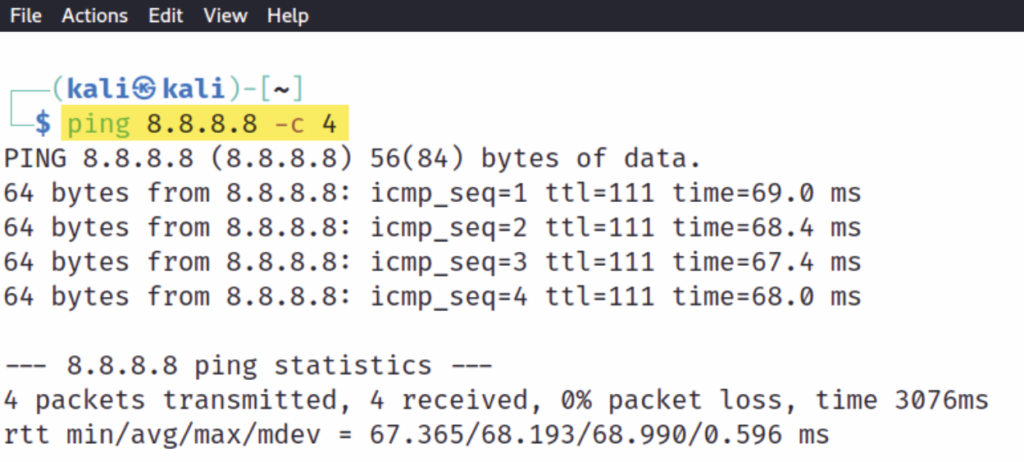
Task: Click the 8.8.8.8 ping statistics header
Action: [x=248, y=366]
